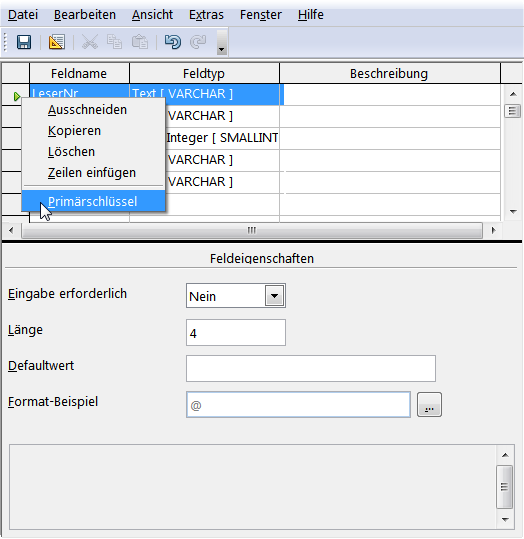
Task: Open the Extras menu
Action: [x=206, y=15]
